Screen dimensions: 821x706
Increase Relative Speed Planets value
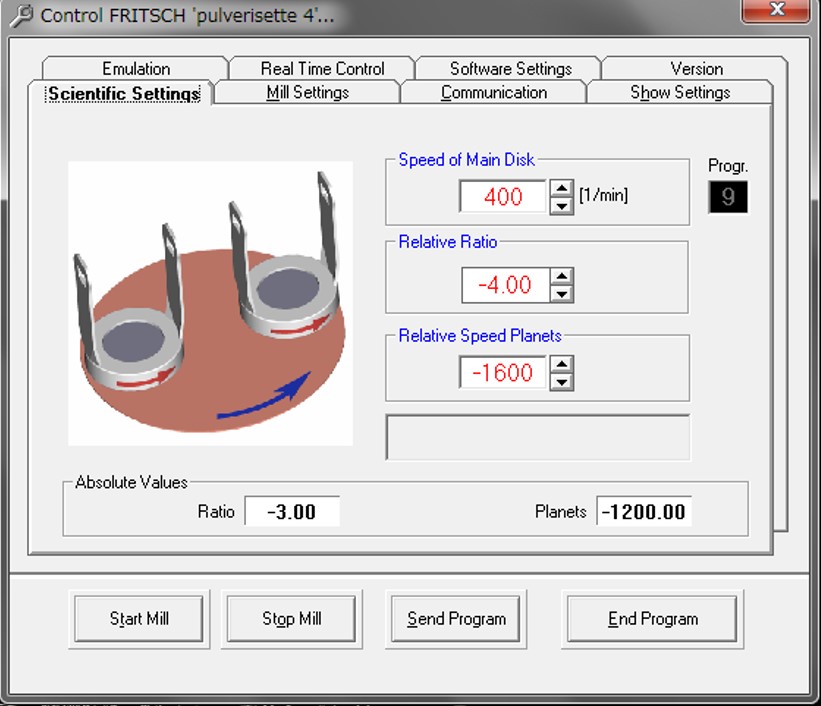[562, 365]
